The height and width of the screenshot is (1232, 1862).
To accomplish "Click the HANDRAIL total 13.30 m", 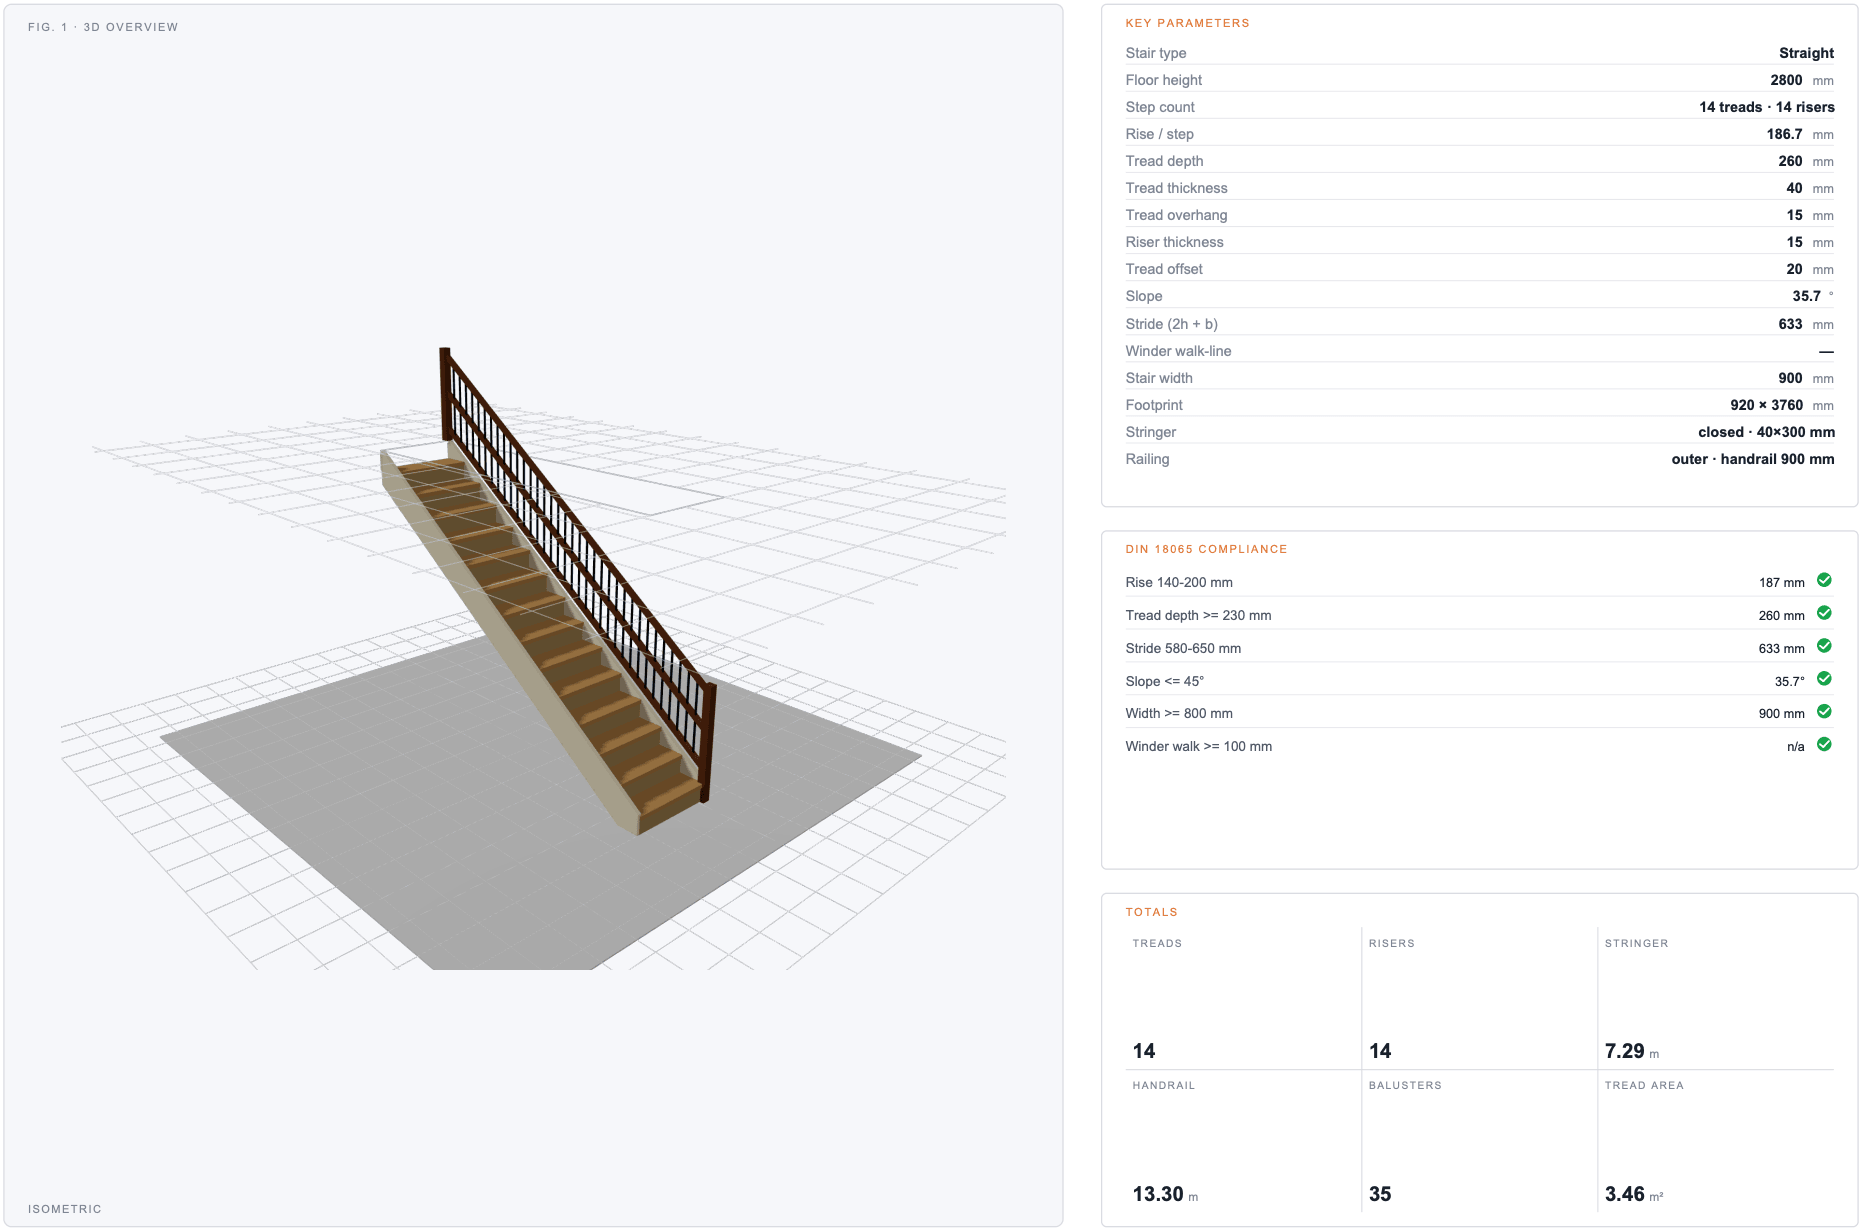I will [x=1165, y=1194].
